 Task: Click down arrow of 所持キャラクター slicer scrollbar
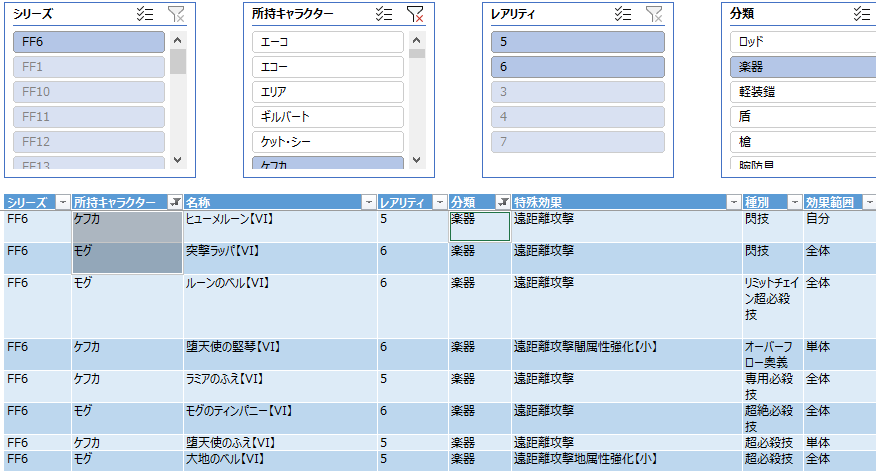point(416,160)
